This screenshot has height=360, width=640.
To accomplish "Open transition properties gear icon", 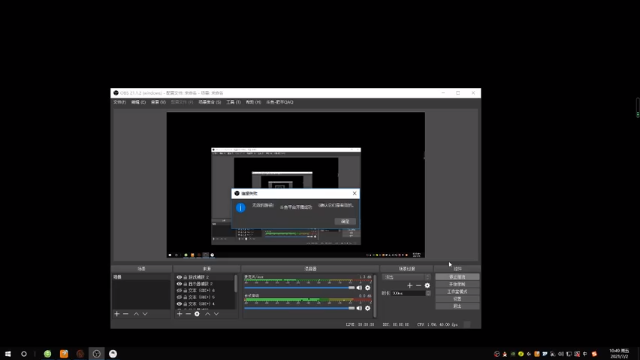I will click(x=427, y=285).
